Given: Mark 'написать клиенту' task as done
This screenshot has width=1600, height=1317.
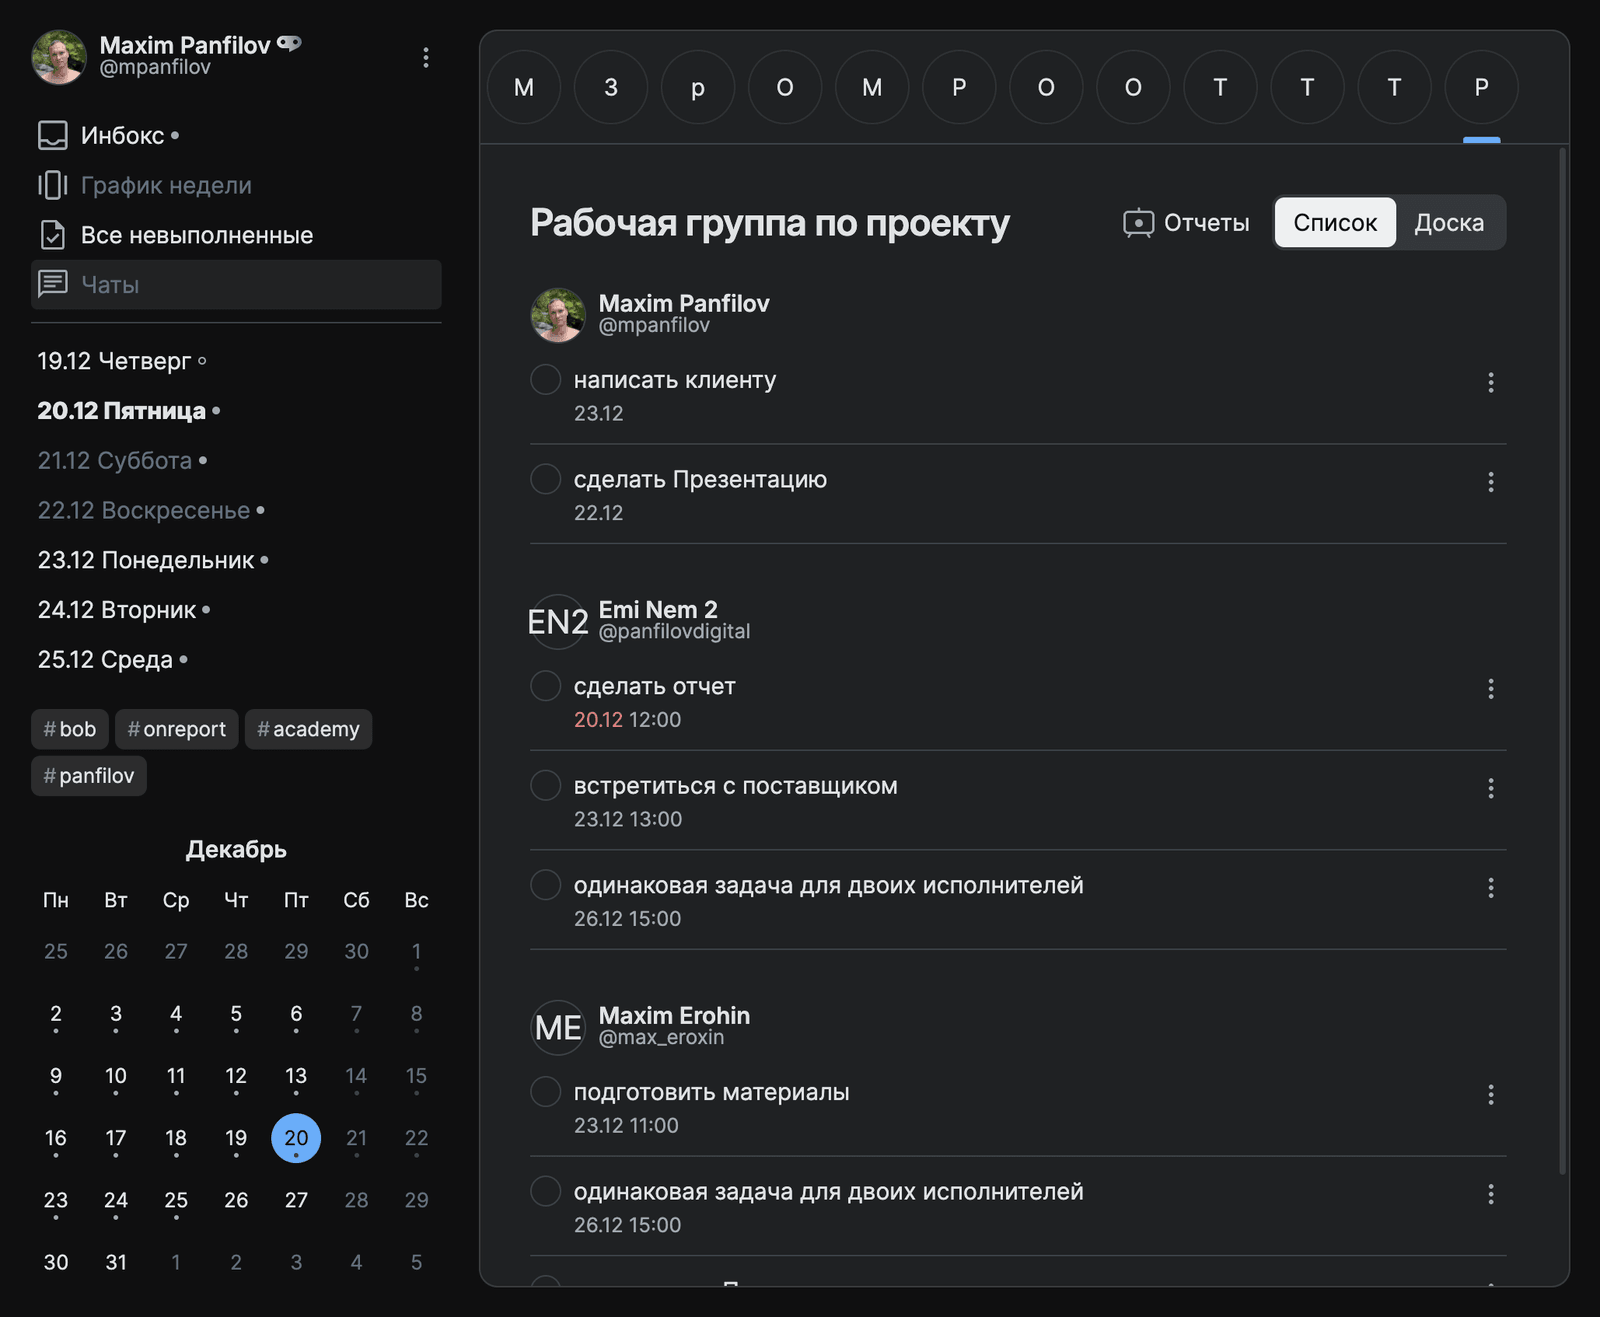Looking at the screenshot, I should click(x=545, y=380).
